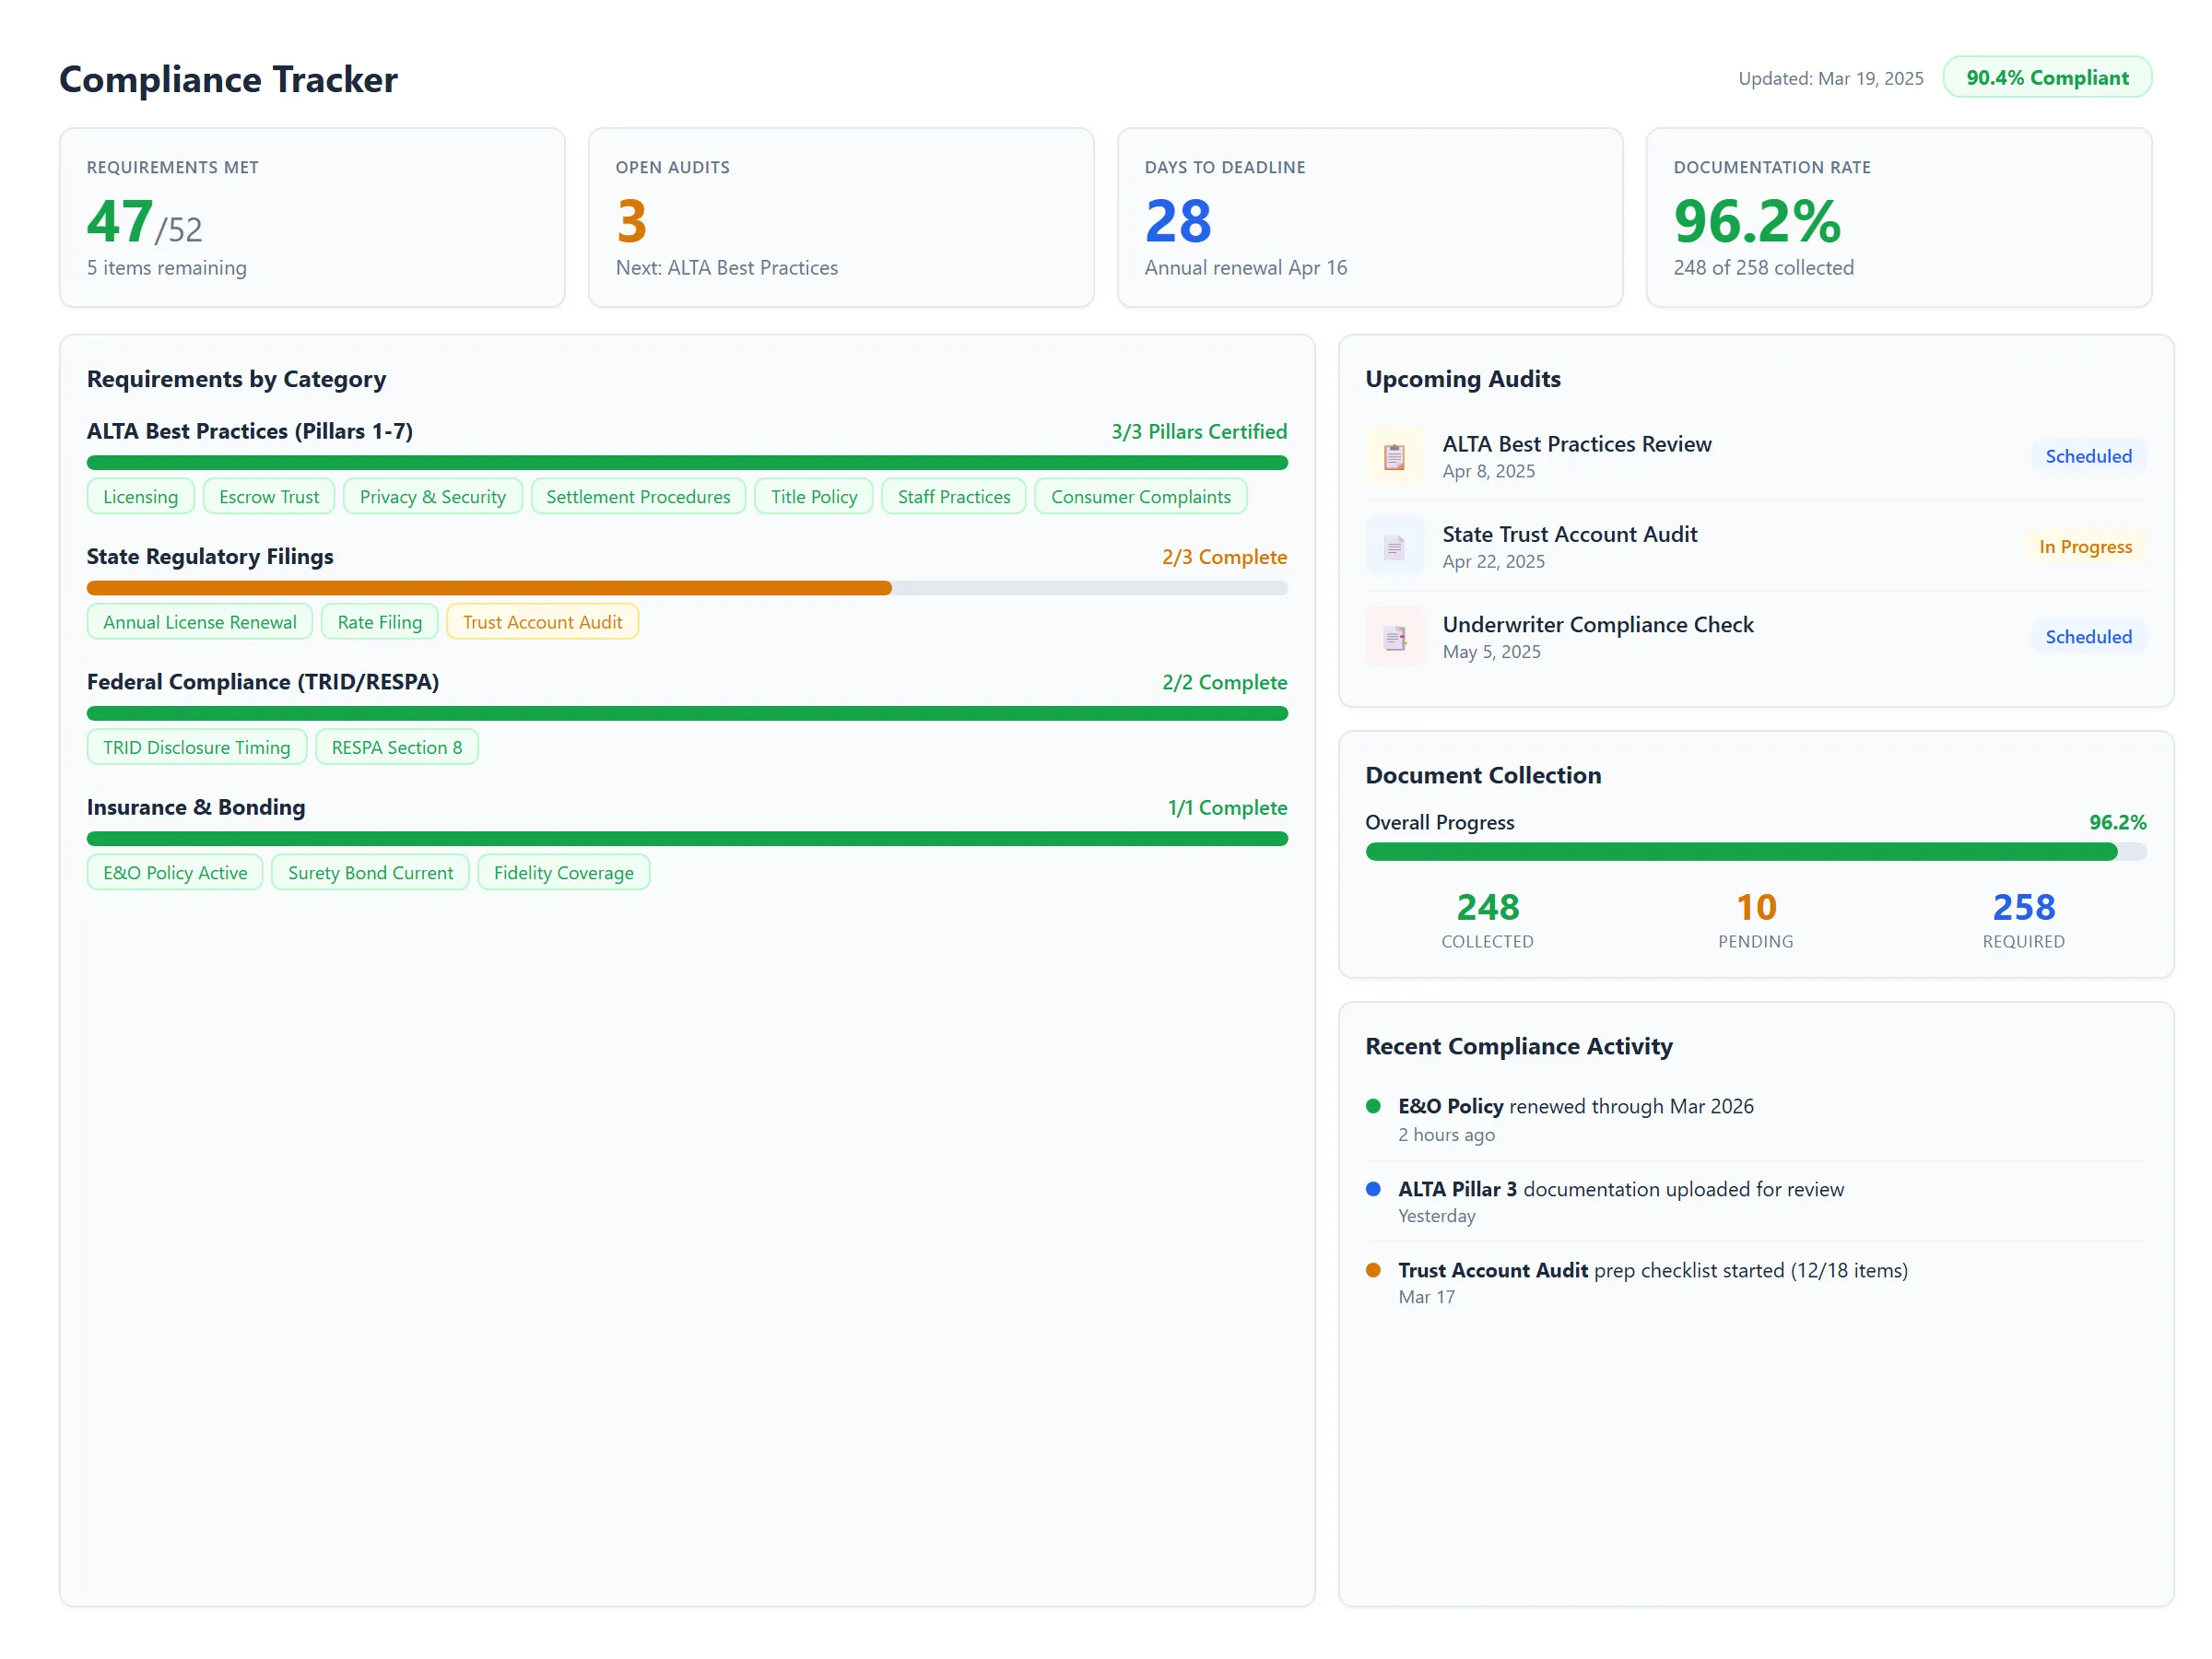This screenshot has height=1659, width=2212.
Task: Collapse the Insurance & Bonding category
Action: [195, 807]
